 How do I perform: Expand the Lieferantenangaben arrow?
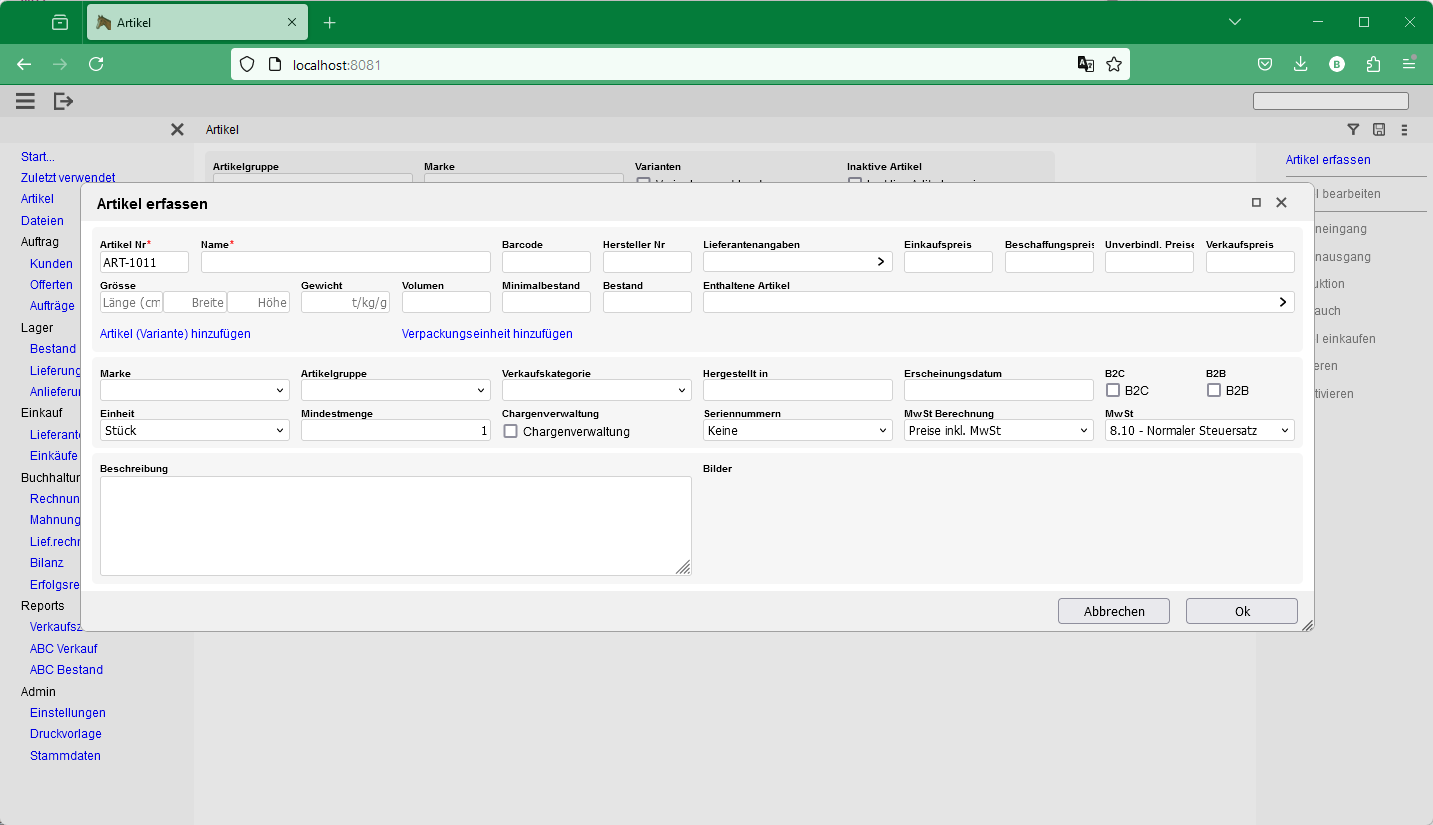[880, 262]
